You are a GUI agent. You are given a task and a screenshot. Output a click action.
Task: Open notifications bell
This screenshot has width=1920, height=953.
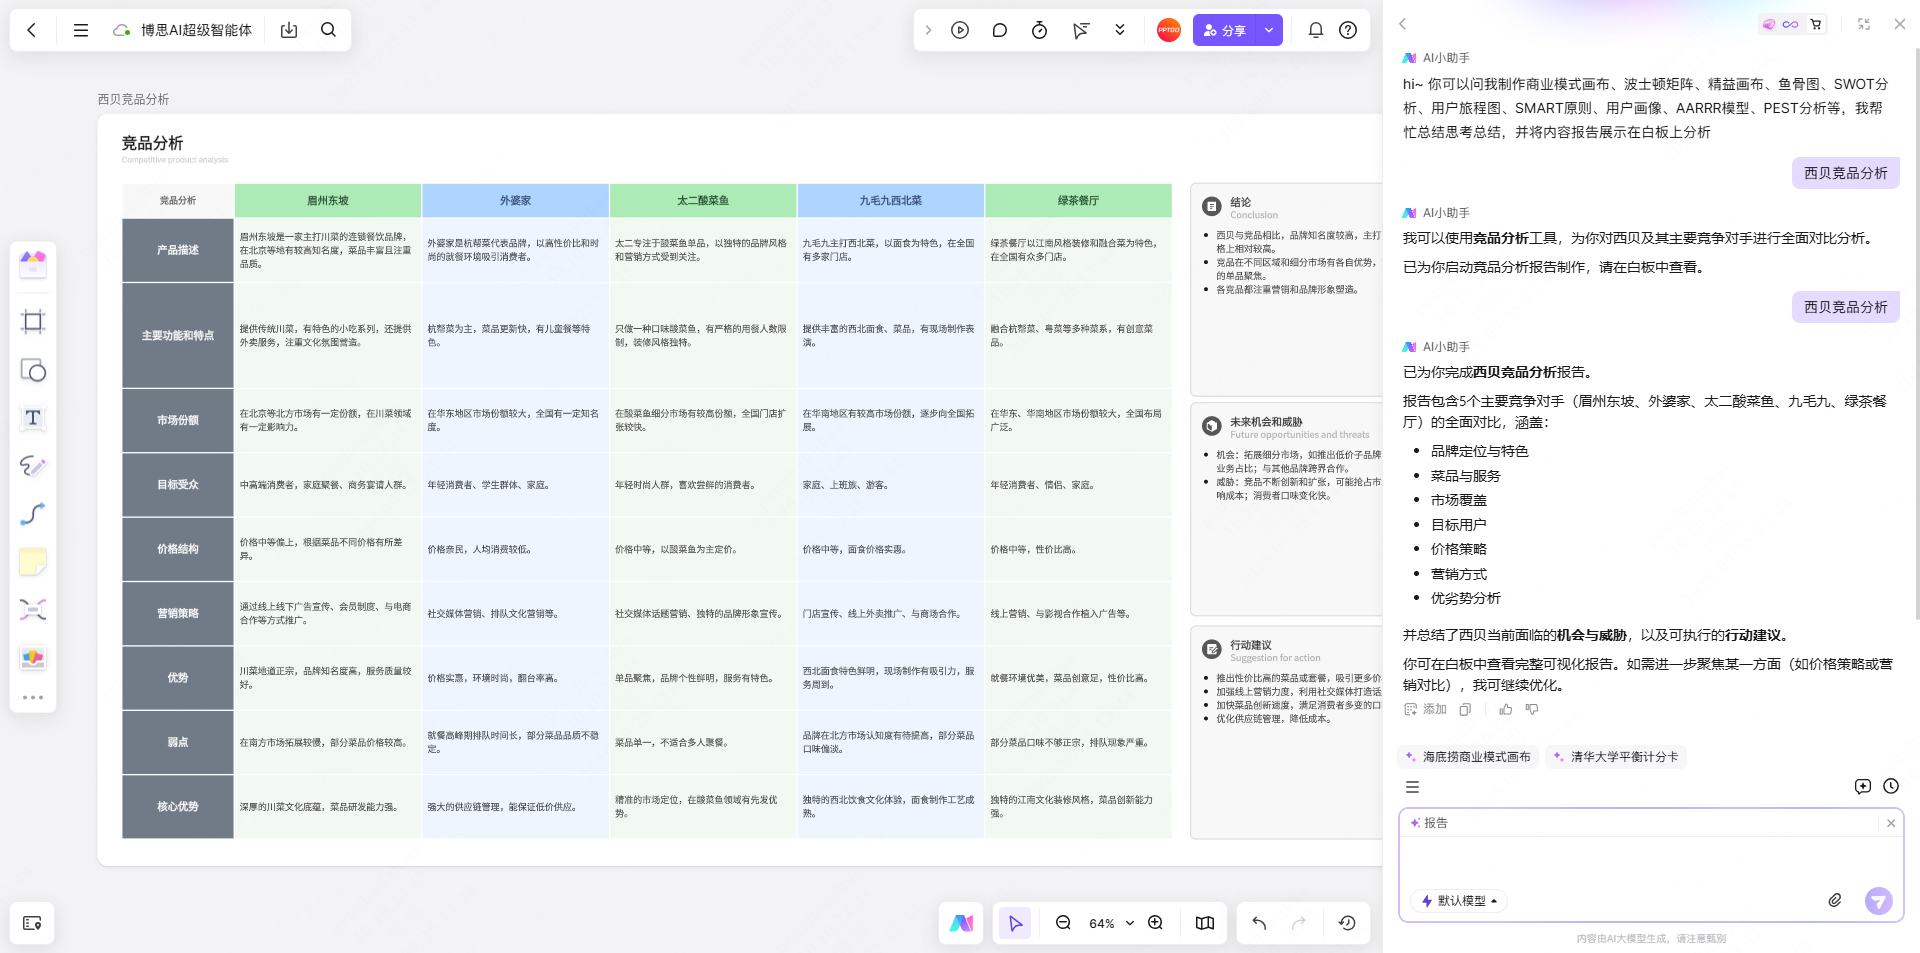coord(1316,30)
